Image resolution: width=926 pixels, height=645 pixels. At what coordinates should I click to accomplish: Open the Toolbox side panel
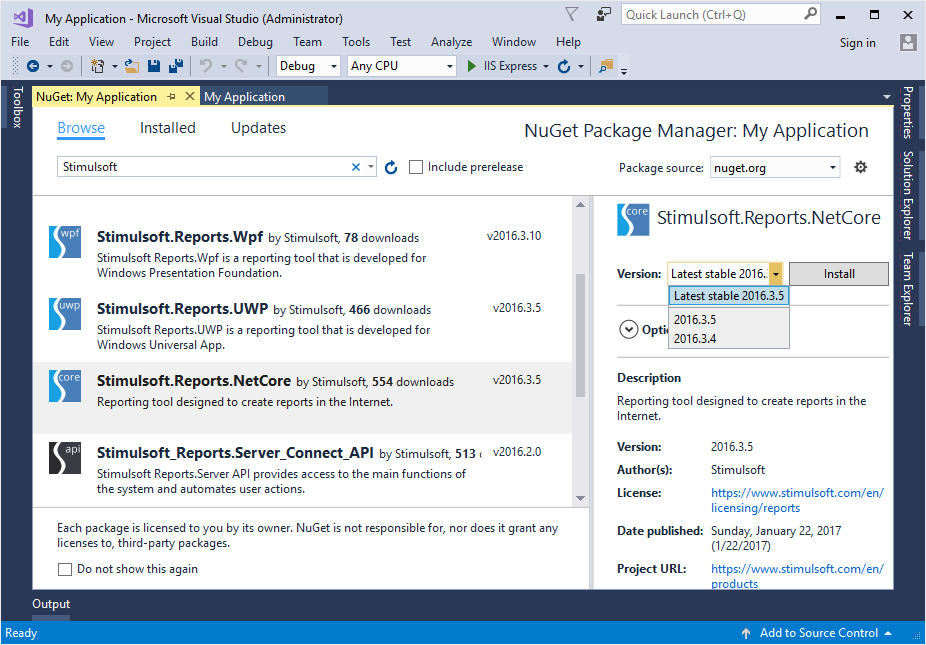click(x=17, y=107)
